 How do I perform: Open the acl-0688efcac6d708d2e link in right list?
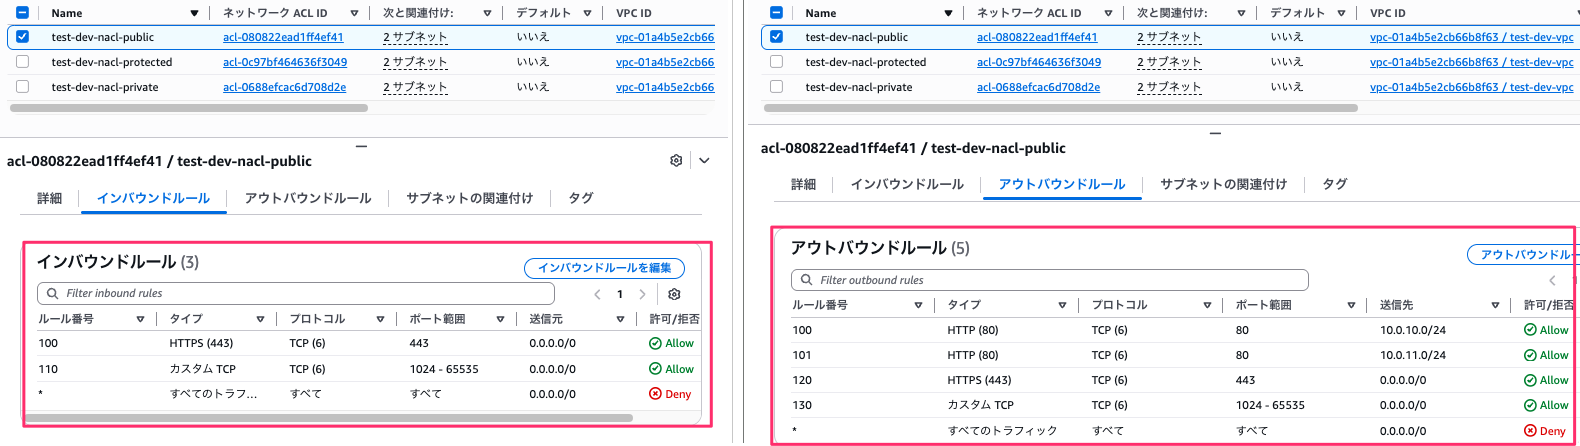coord(1038,87)
